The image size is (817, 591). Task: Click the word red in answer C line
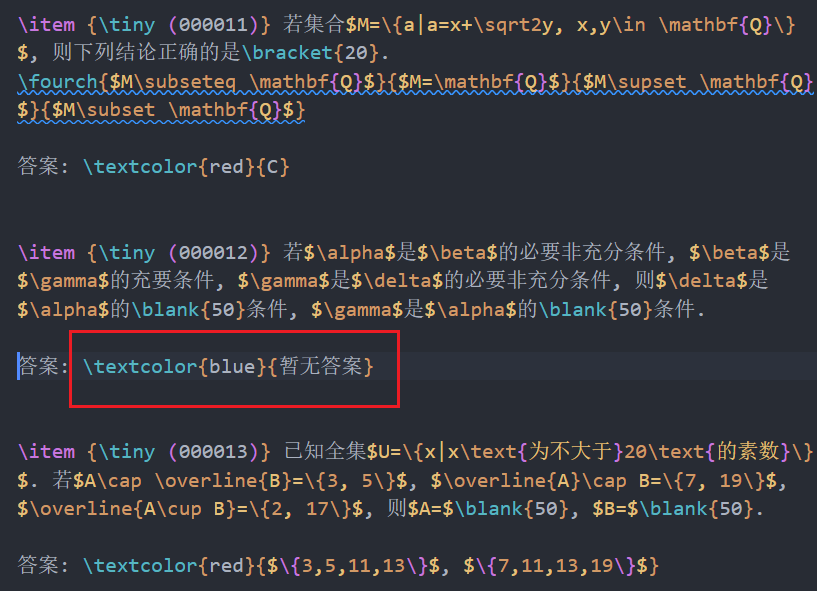coord(225,166)
